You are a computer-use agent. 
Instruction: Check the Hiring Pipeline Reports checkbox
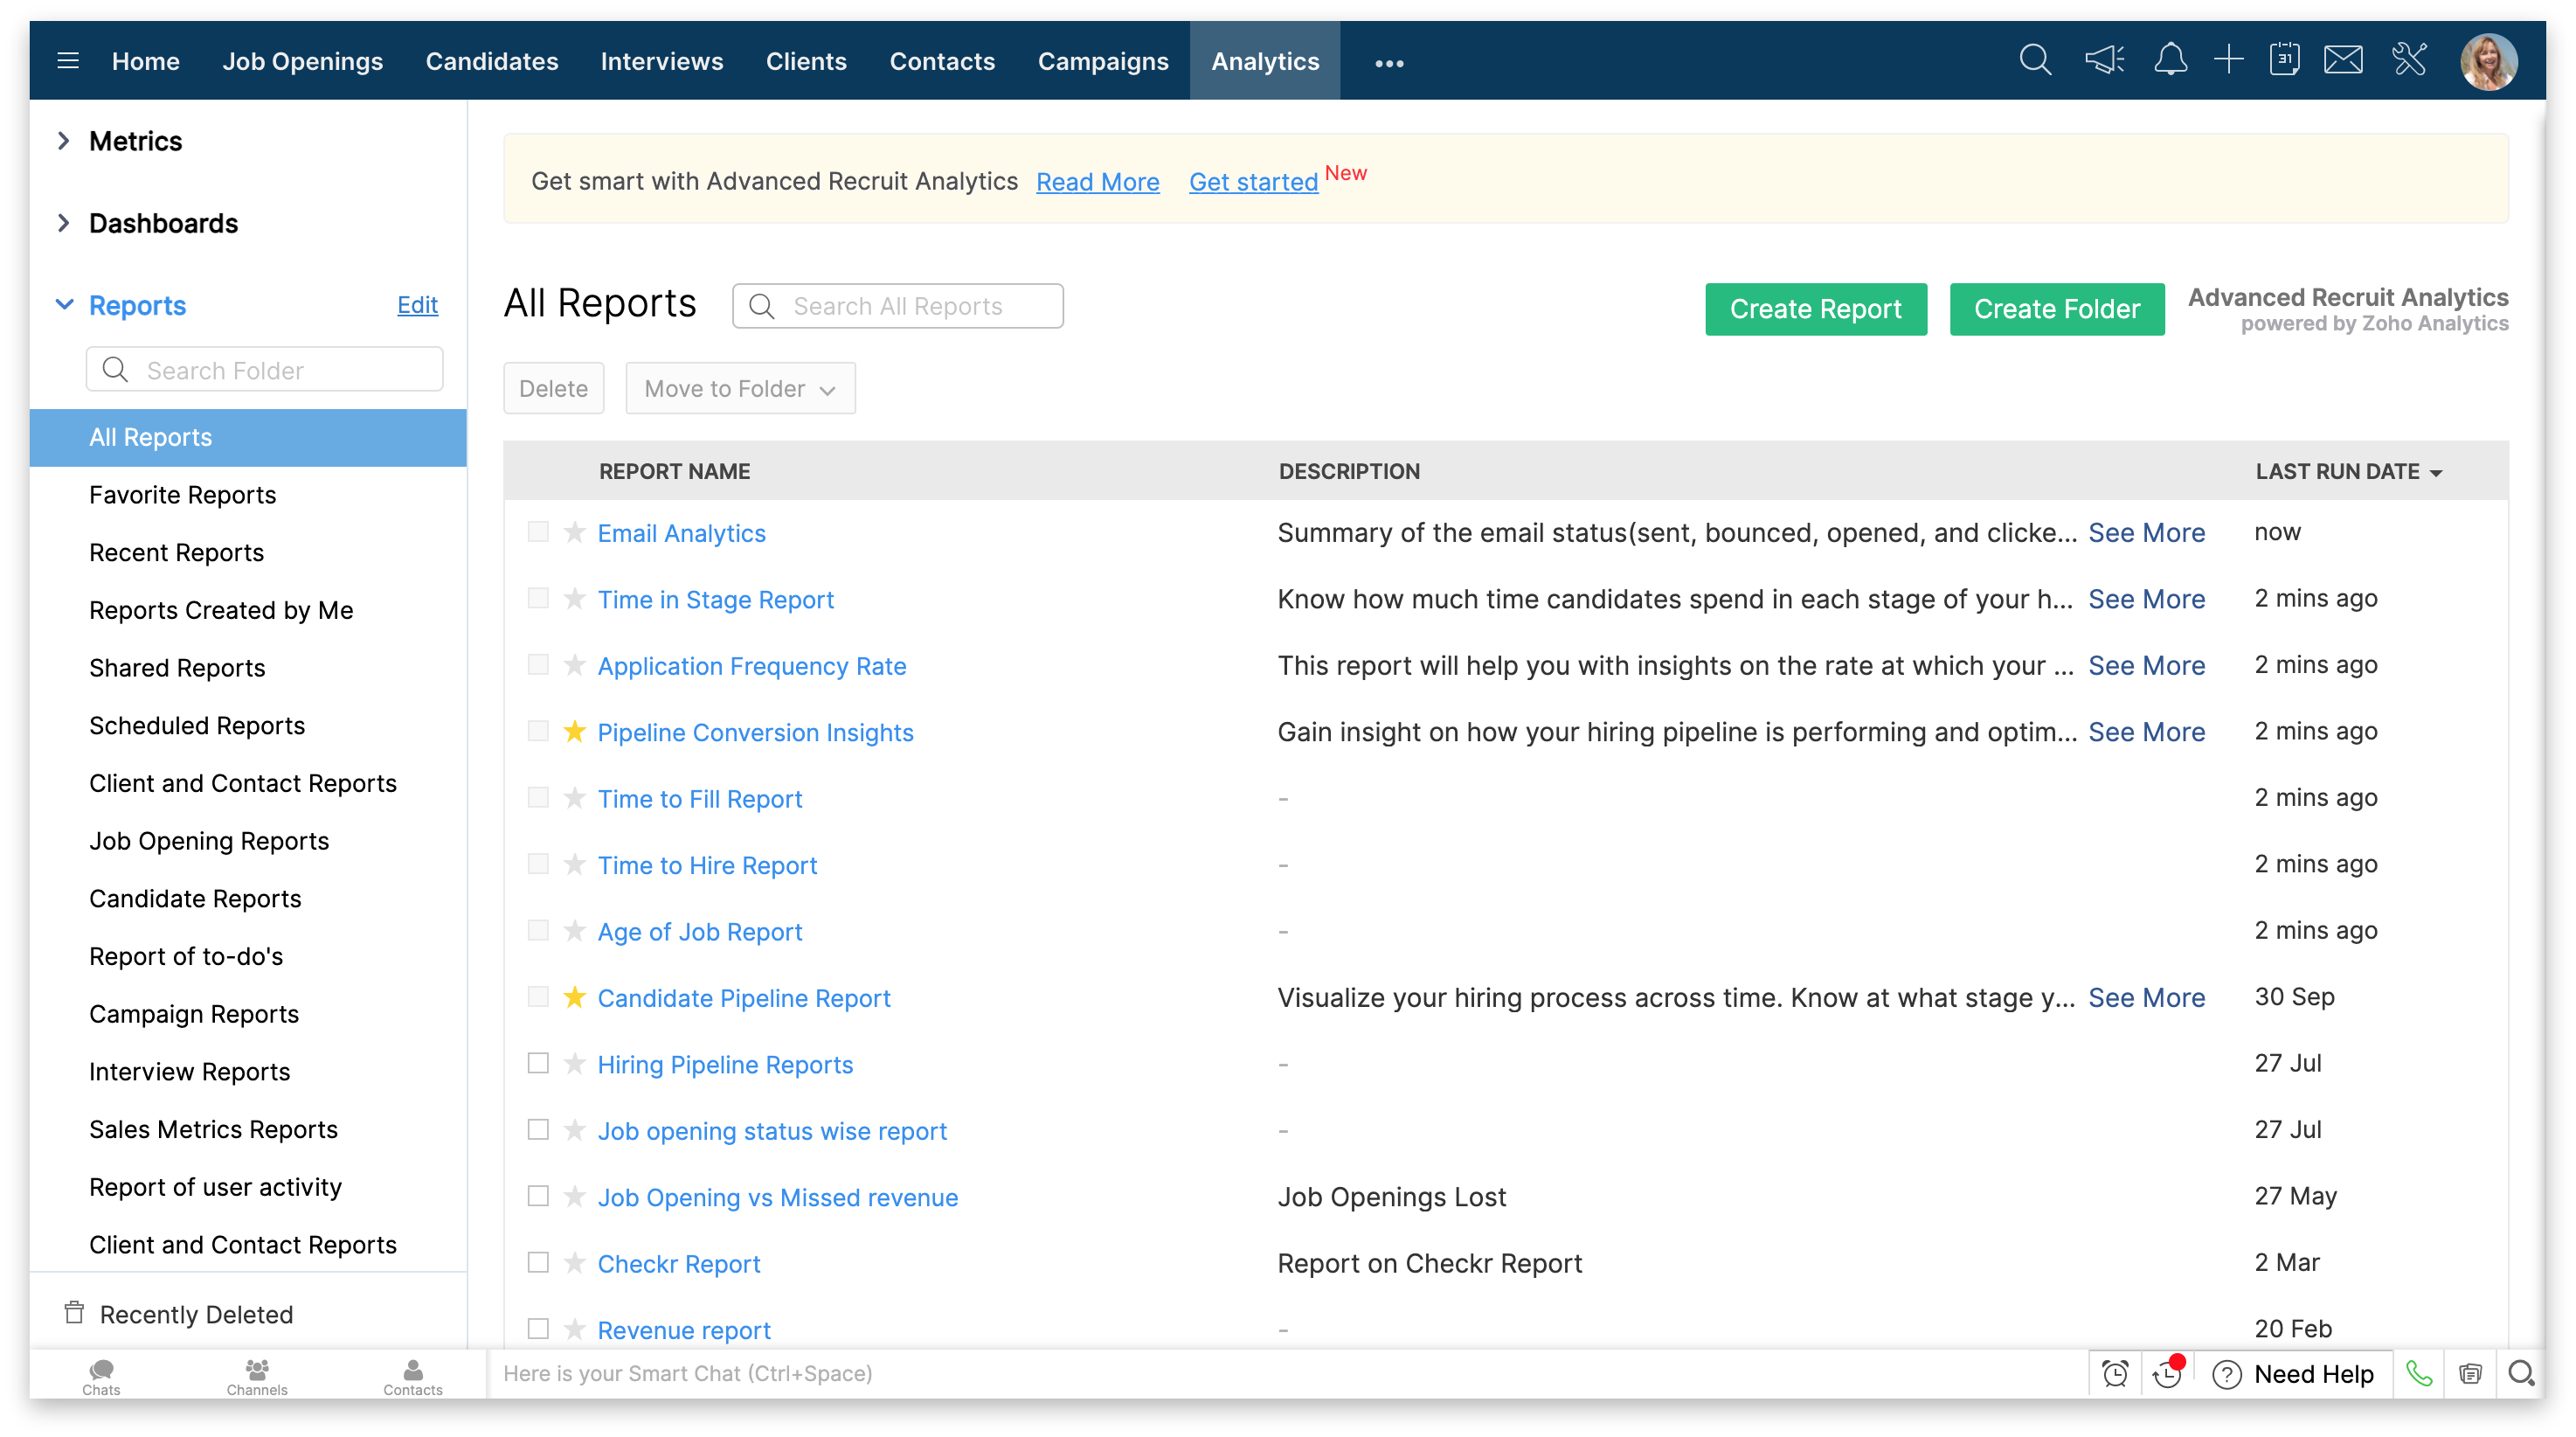pos(538,1063)
